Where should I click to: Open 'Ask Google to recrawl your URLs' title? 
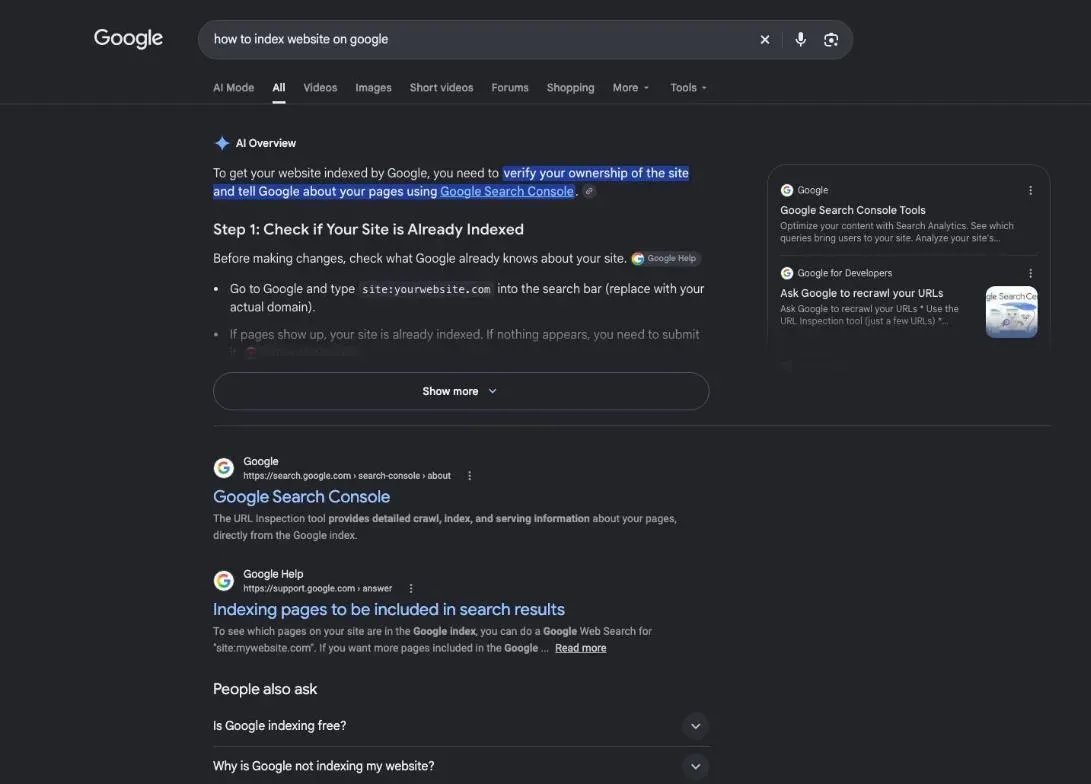point(861,294)
